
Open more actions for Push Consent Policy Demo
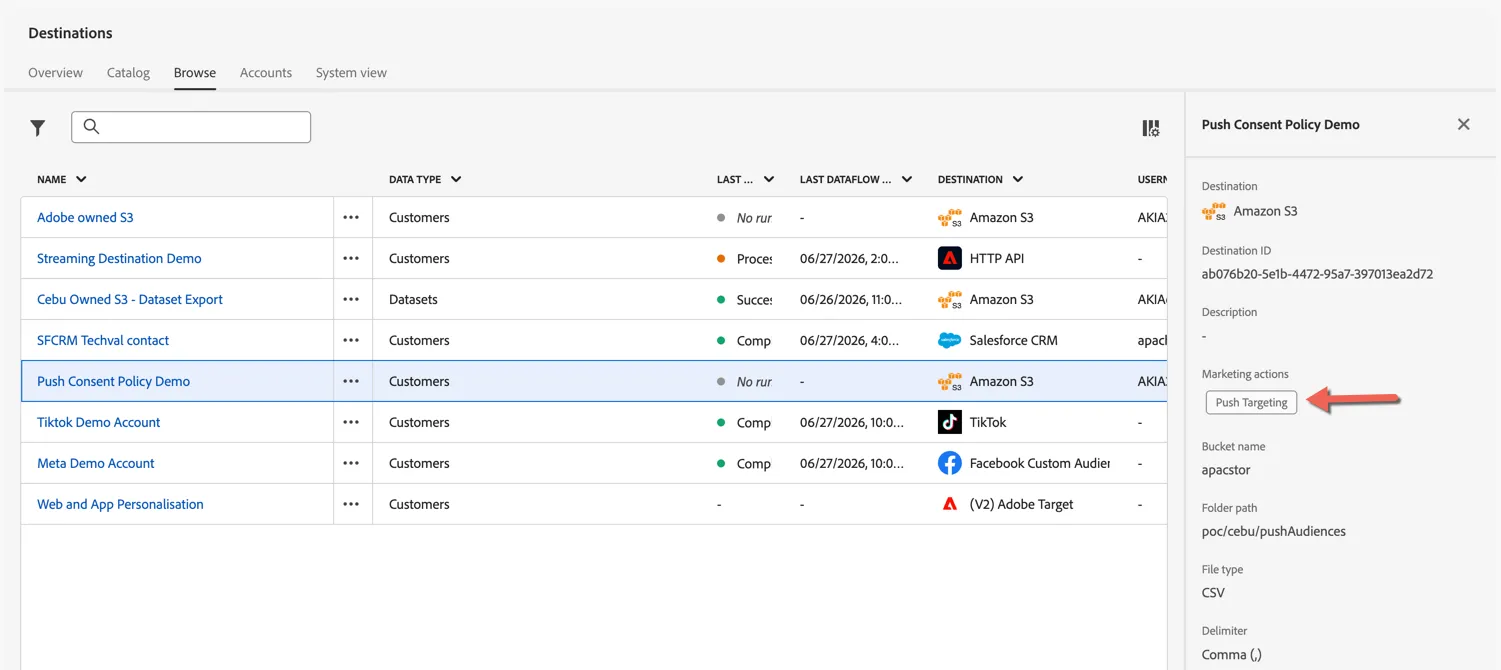coord(351,381)
